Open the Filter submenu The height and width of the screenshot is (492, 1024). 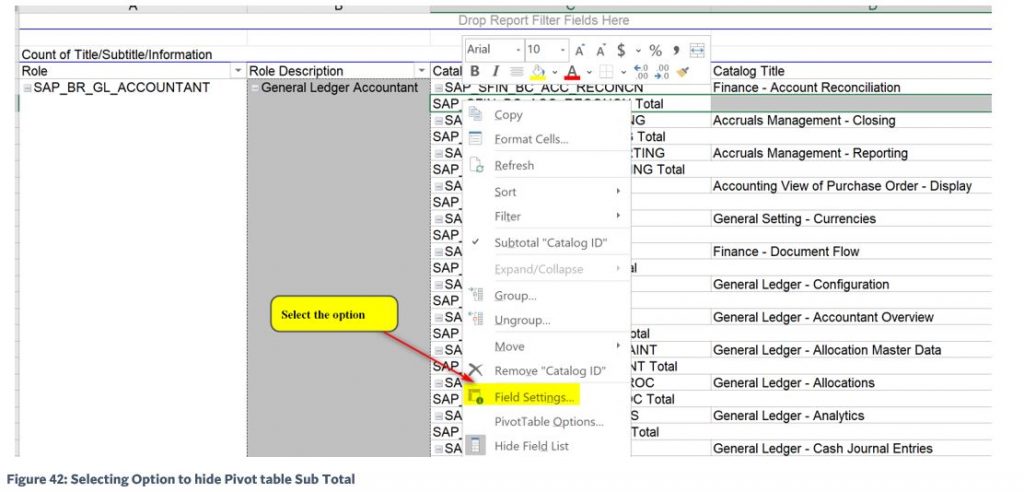coord(546,216)
